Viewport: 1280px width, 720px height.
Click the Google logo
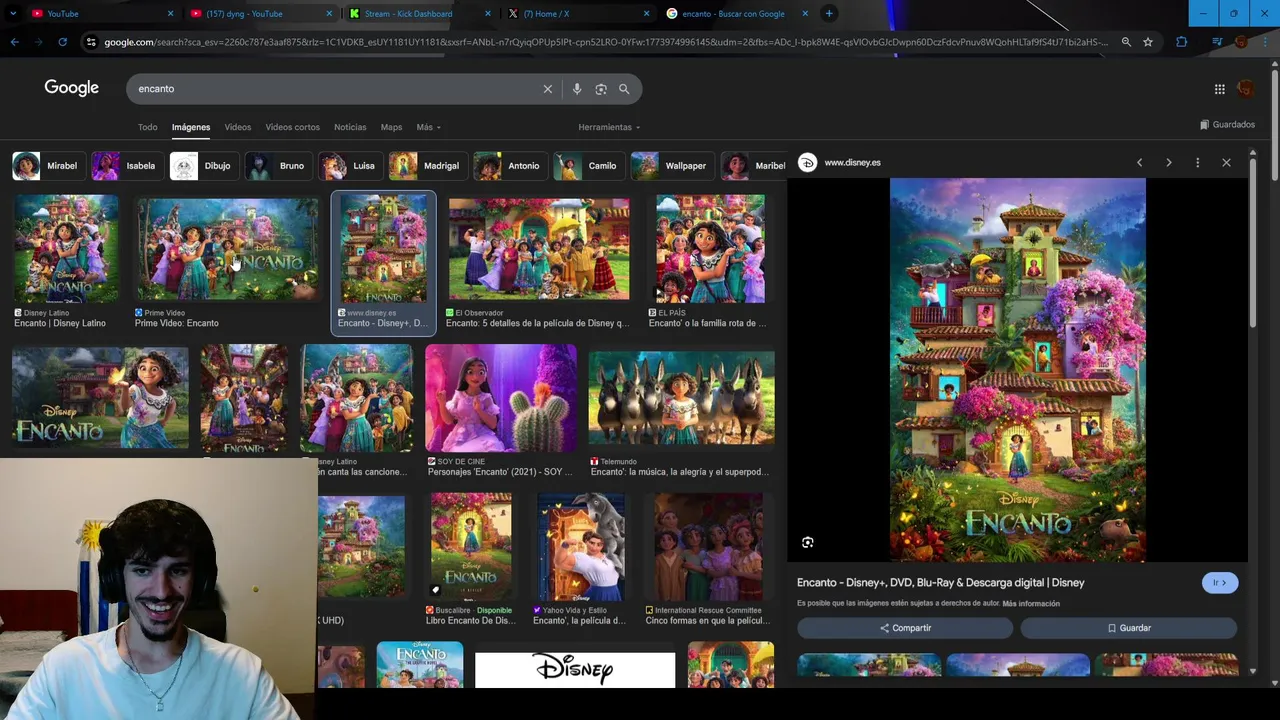click(x=71, y=88)
